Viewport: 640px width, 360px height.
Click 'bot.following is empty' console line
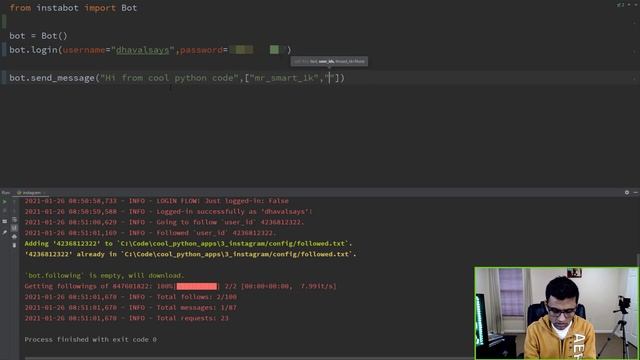104,276
